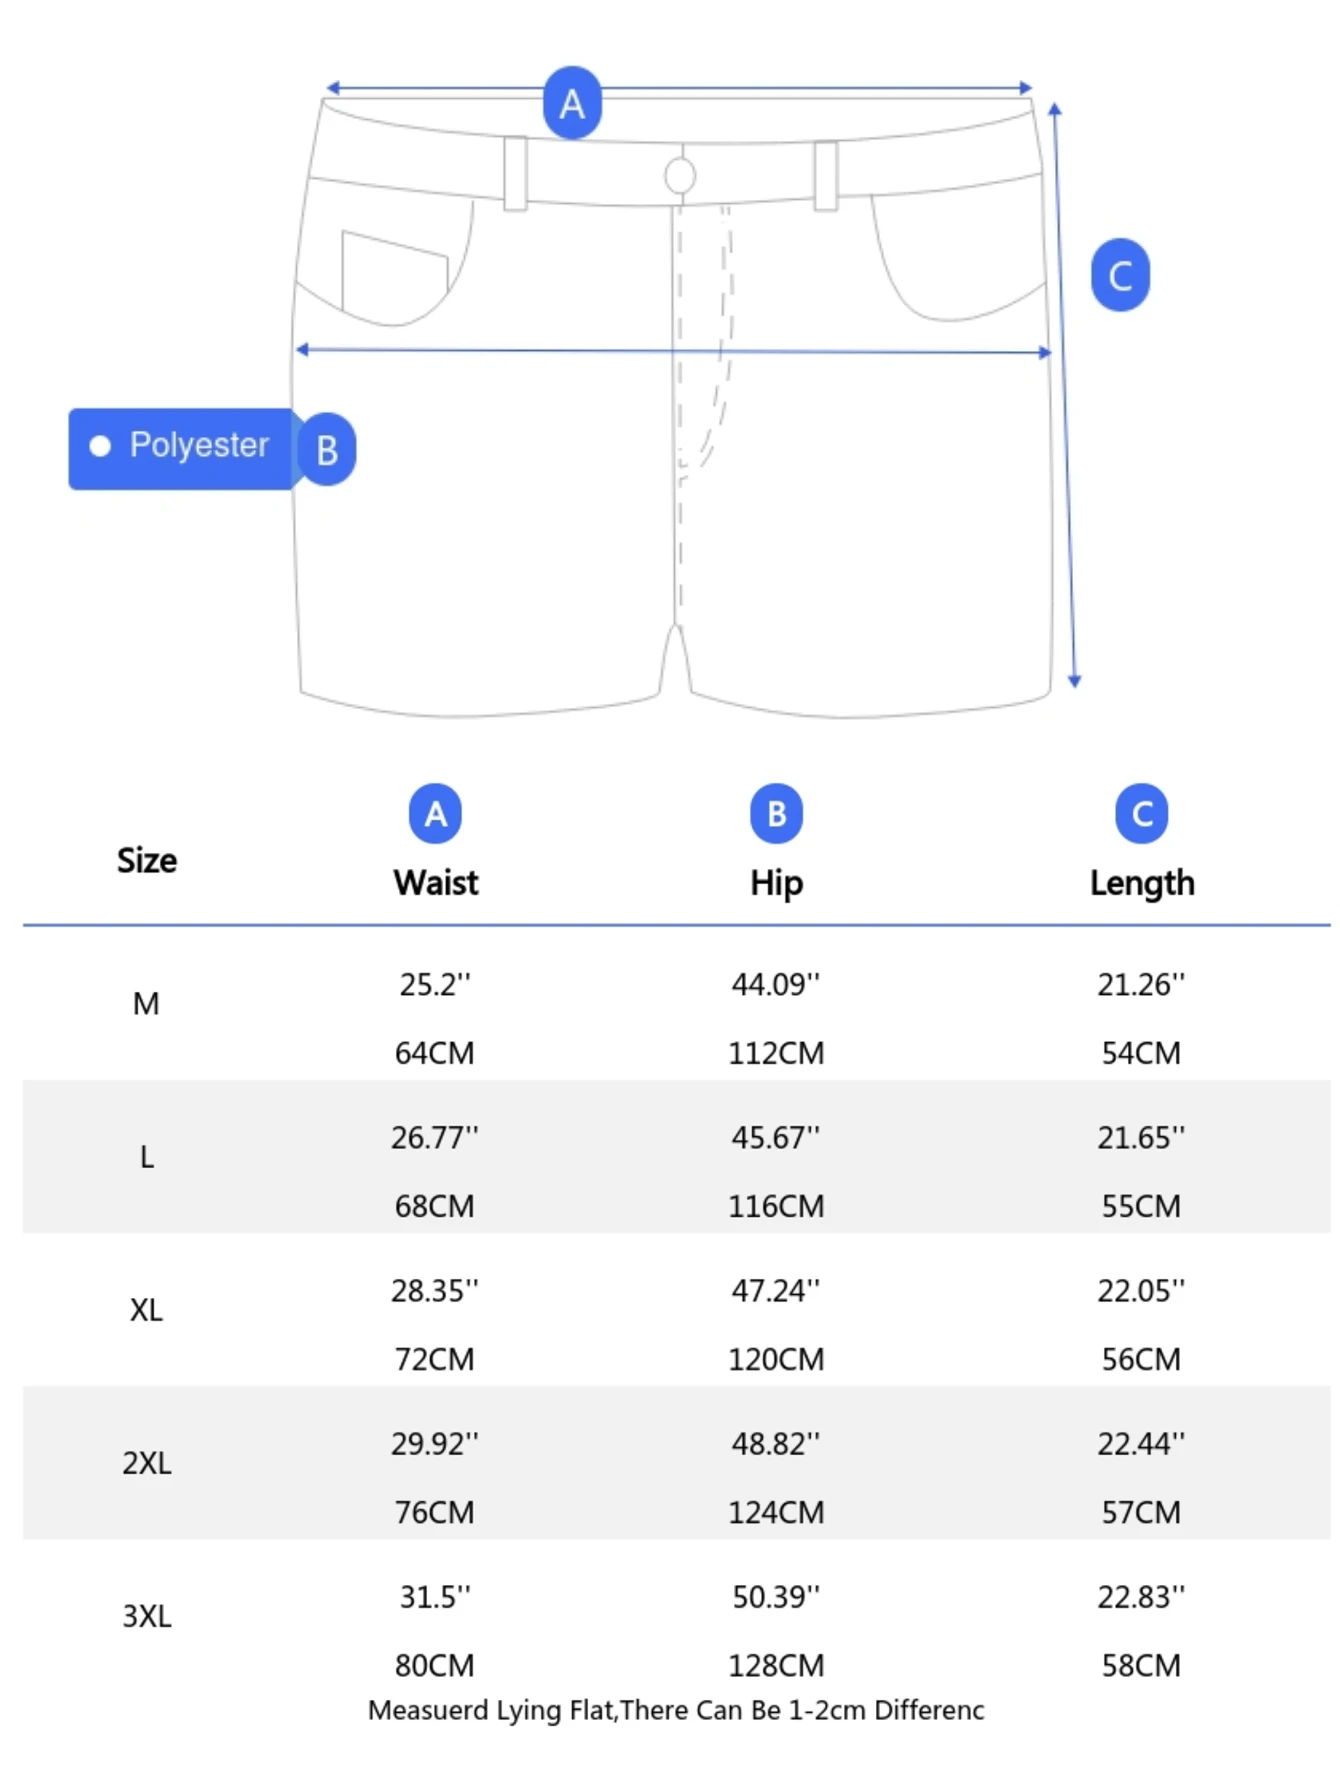Click the Measured Lying Flat footnote text
Image resolution: width=1340 pixels, height=1785 pixels.
click(x=676, y=1710)
